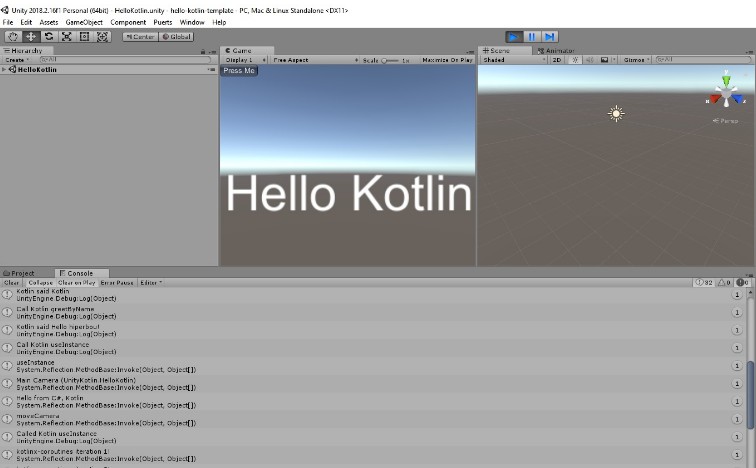Adjust the Game view Scale slider
756x468 pixels.
(390, 61)
